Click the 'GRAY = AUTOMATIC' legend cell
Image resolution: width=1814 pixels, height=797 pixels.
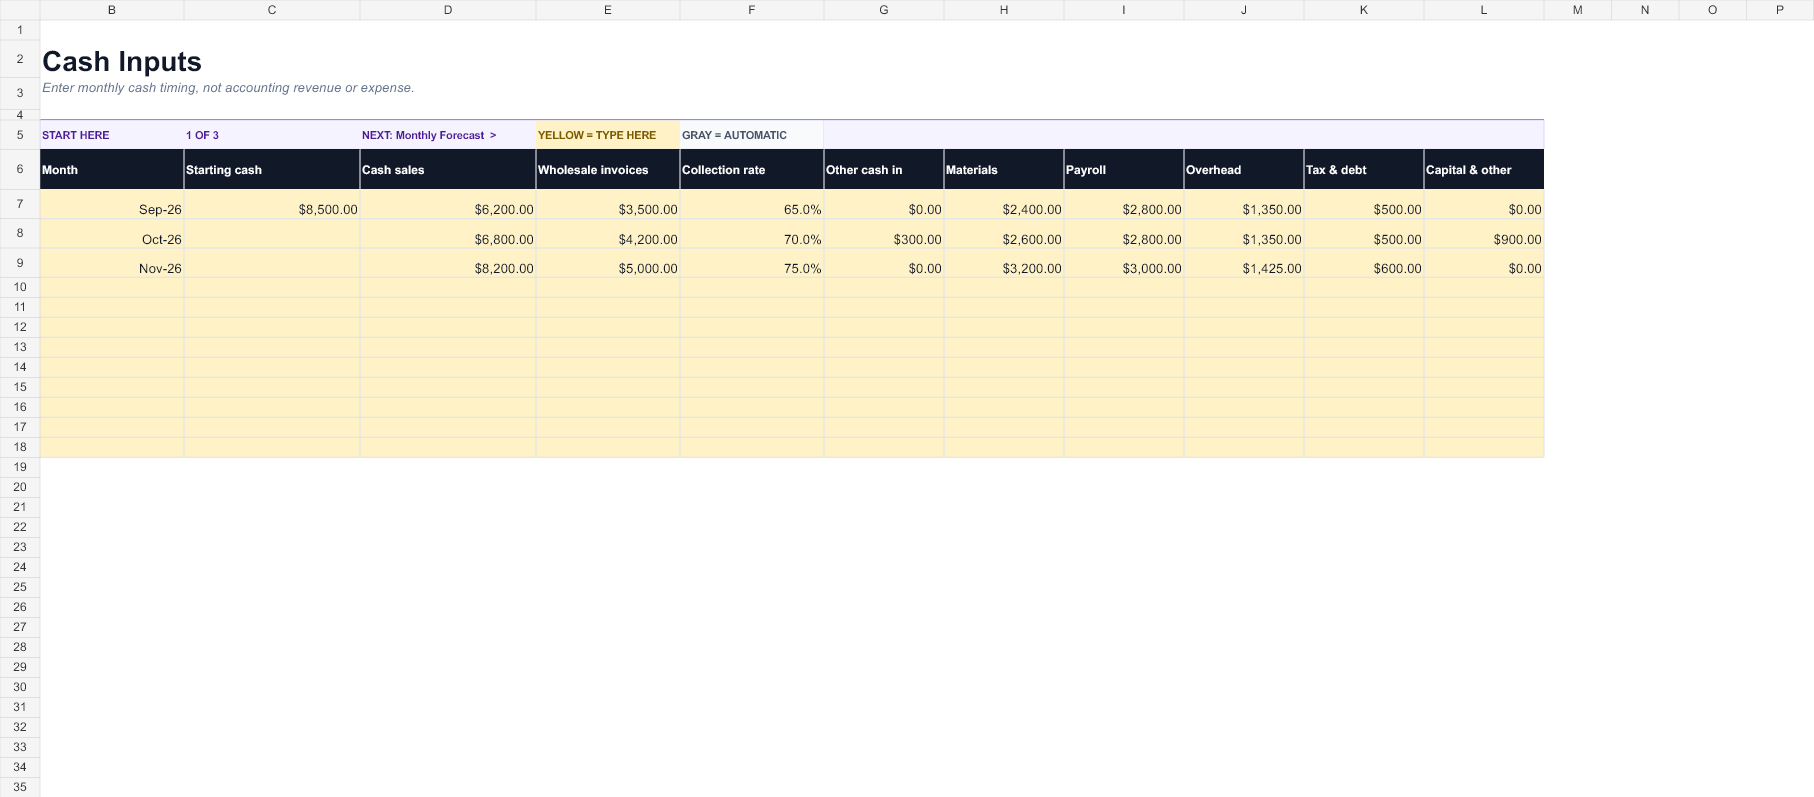point(752,135)
